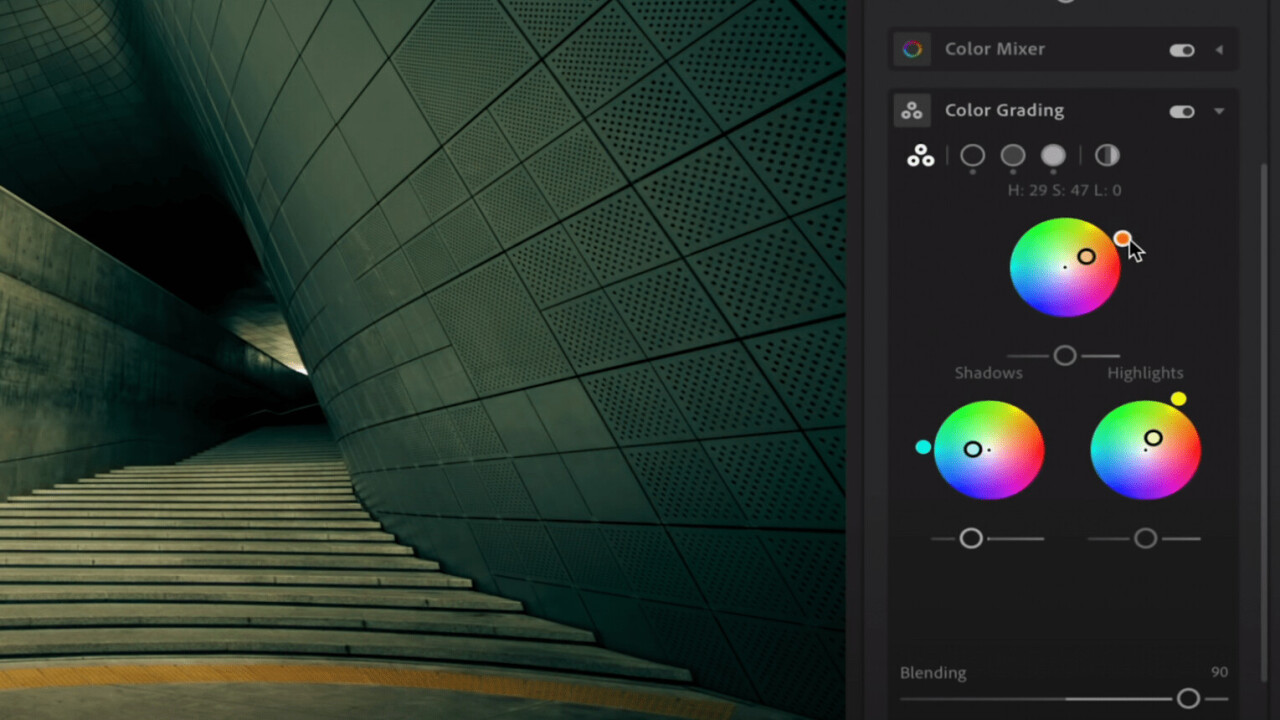Switch to the Shadows-only wheel icon
Screen dimensions: 1280x720
tap(972, 156)
